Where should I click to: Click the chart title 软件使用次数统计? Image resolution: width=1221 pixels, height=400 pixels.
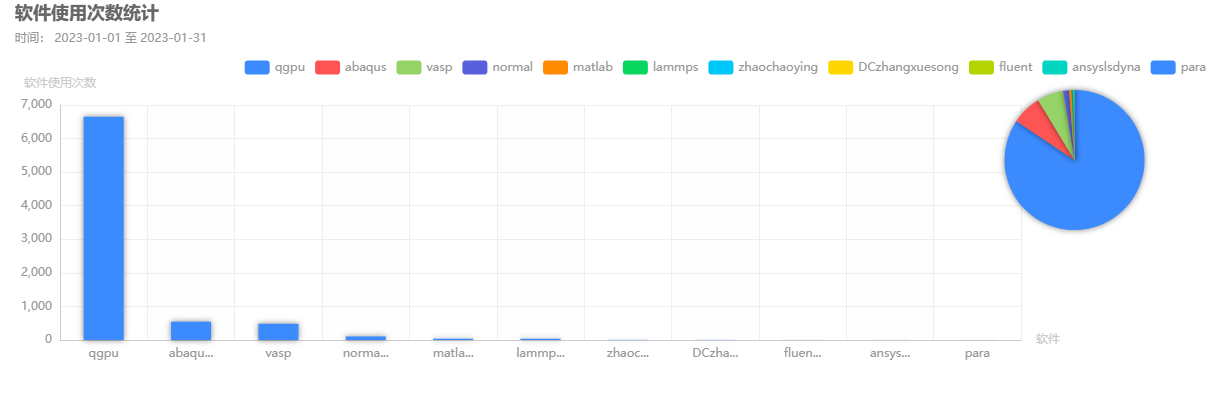click(87, 13)
